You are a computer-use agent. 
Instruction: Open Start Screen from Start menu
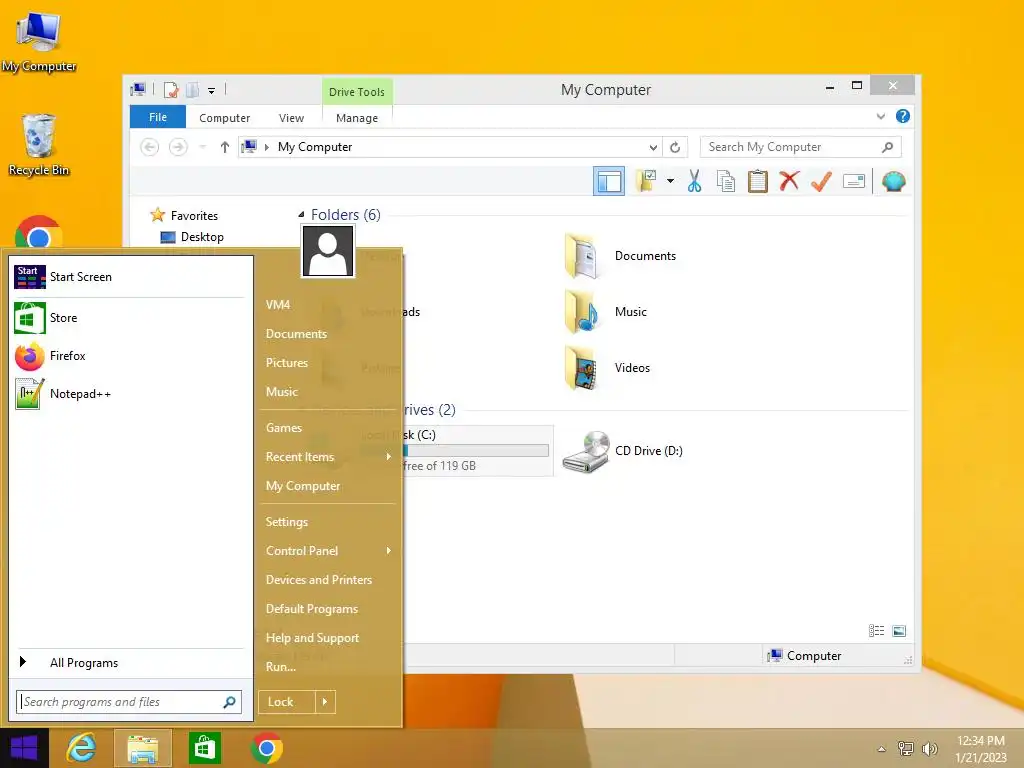(x=129, y=277)
